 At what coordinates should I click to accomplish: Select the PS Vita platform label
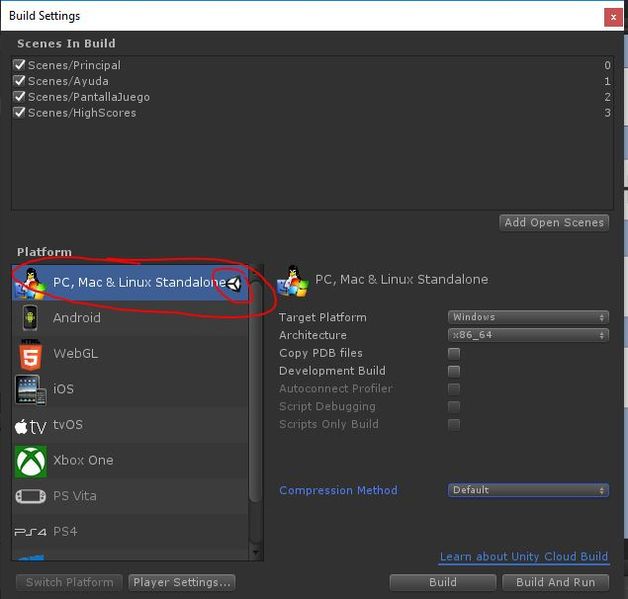[x=75, y=496]
